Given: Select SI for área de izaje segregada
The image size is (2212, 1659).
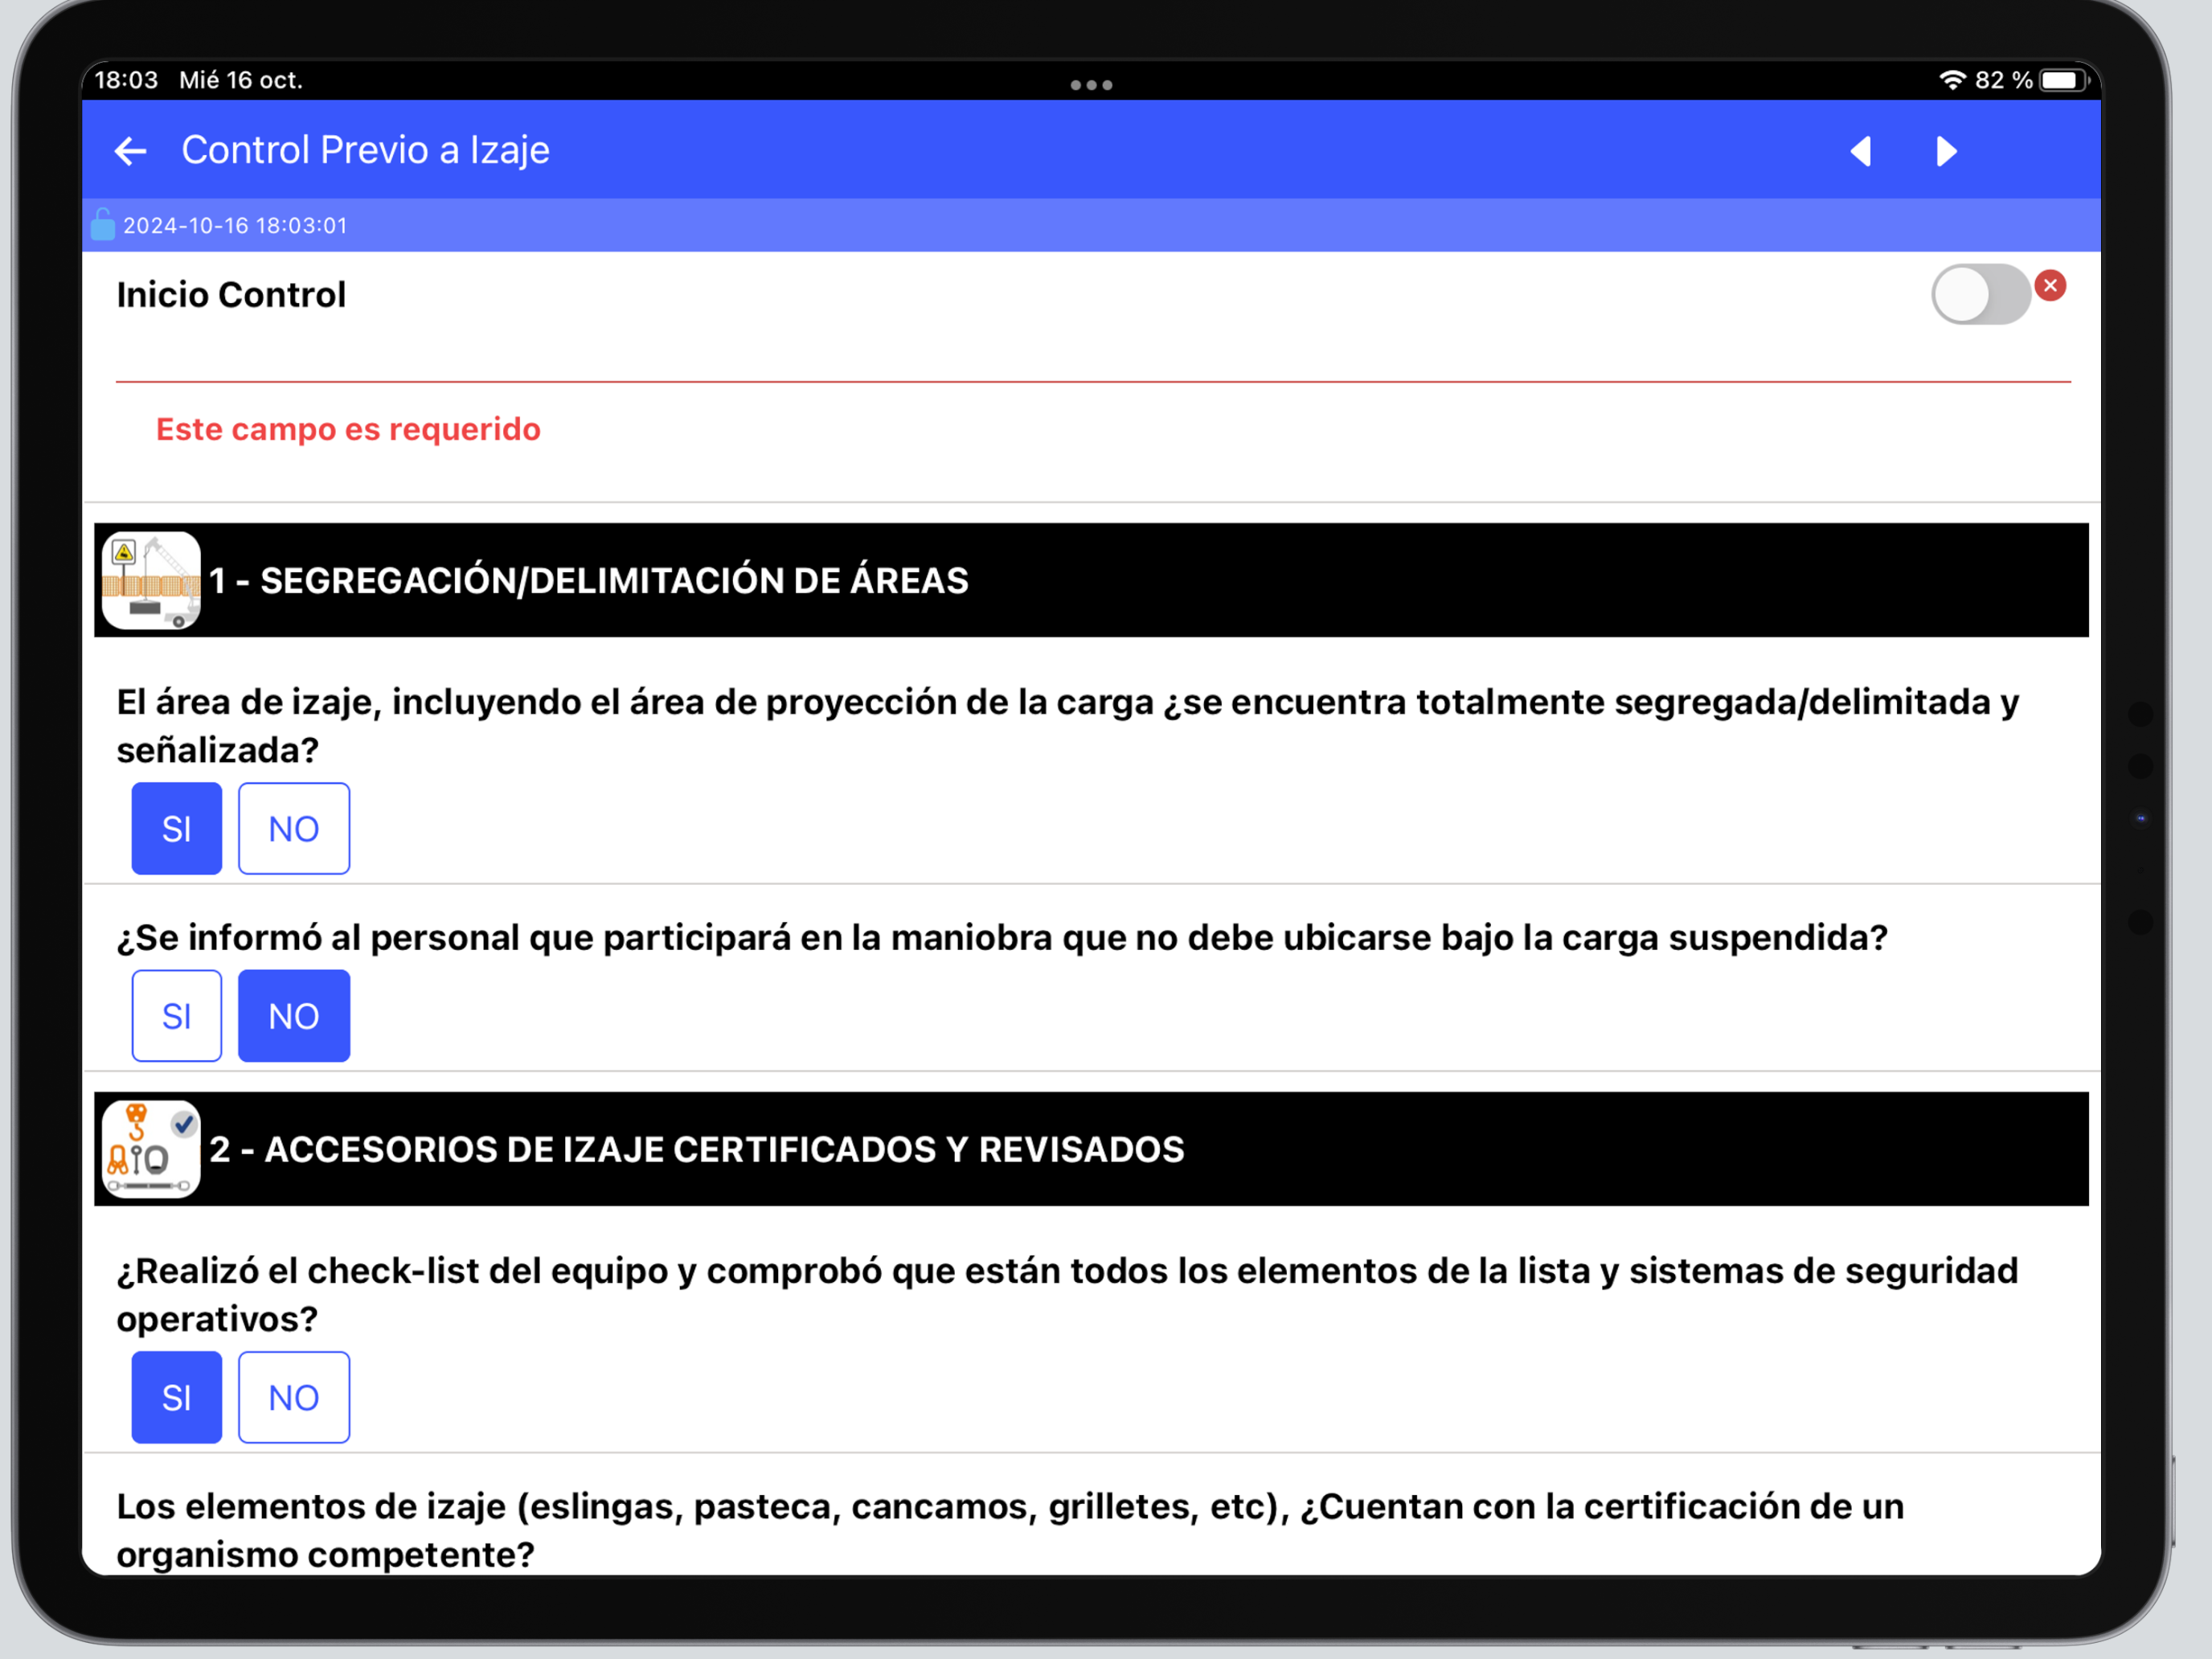Looking at the screenshot, I should pos(177,828).
